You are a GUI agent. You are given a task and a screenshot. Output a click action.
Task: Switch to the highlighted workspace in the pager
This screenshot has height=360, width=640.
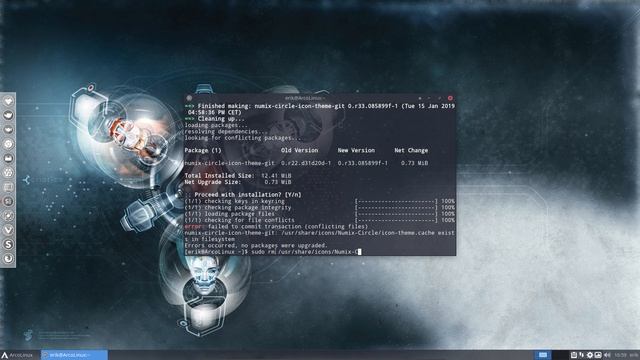(543, 355)
